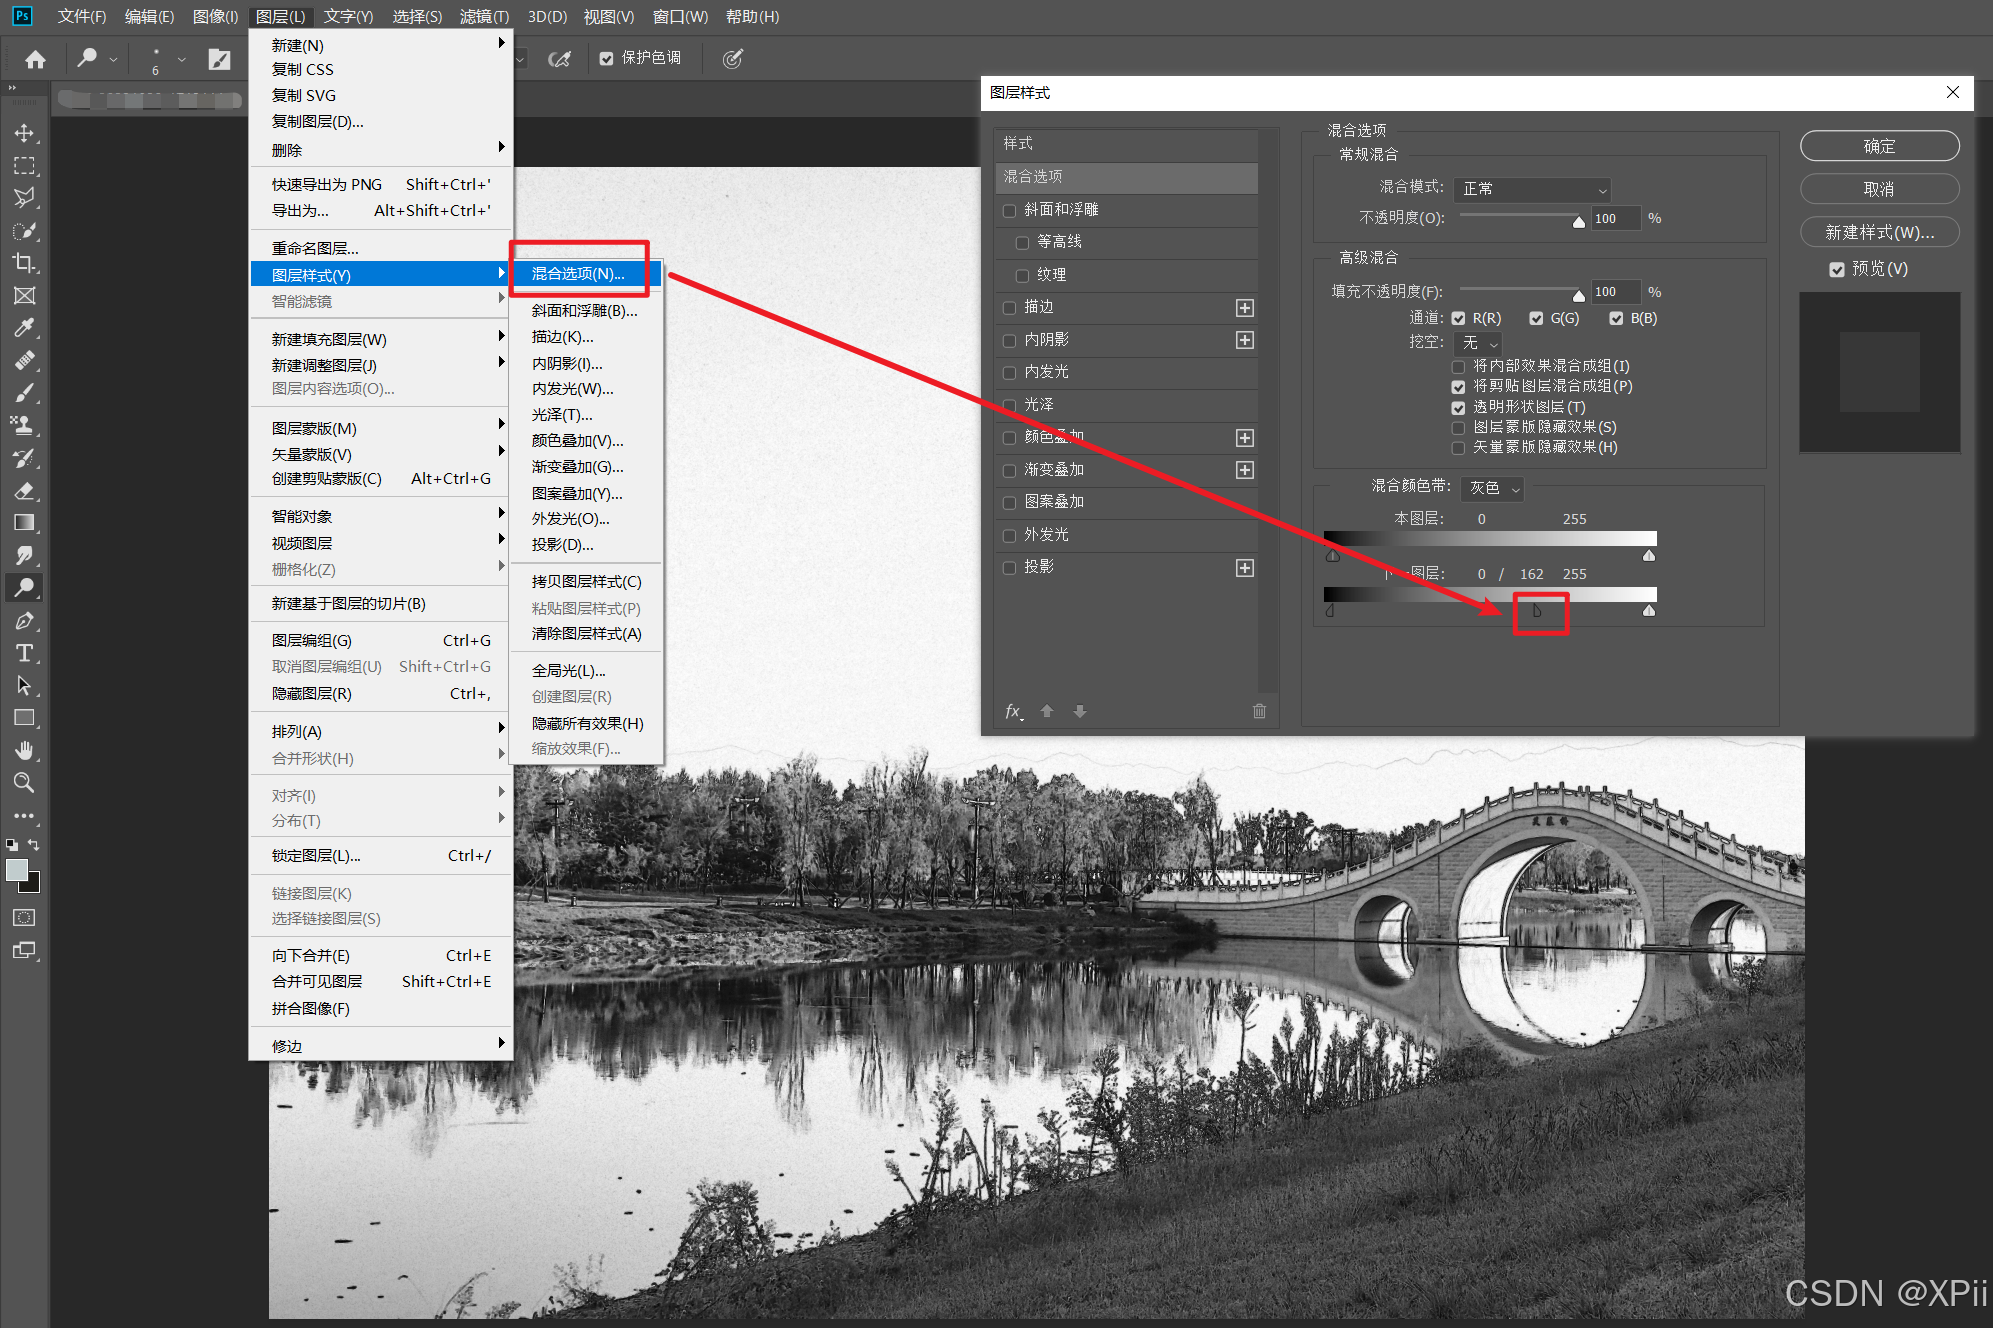The height and width of the screenshot is (1328, 1993).
Task: Toggle the 预览(V) preview checkbox
Action: 1837,269
